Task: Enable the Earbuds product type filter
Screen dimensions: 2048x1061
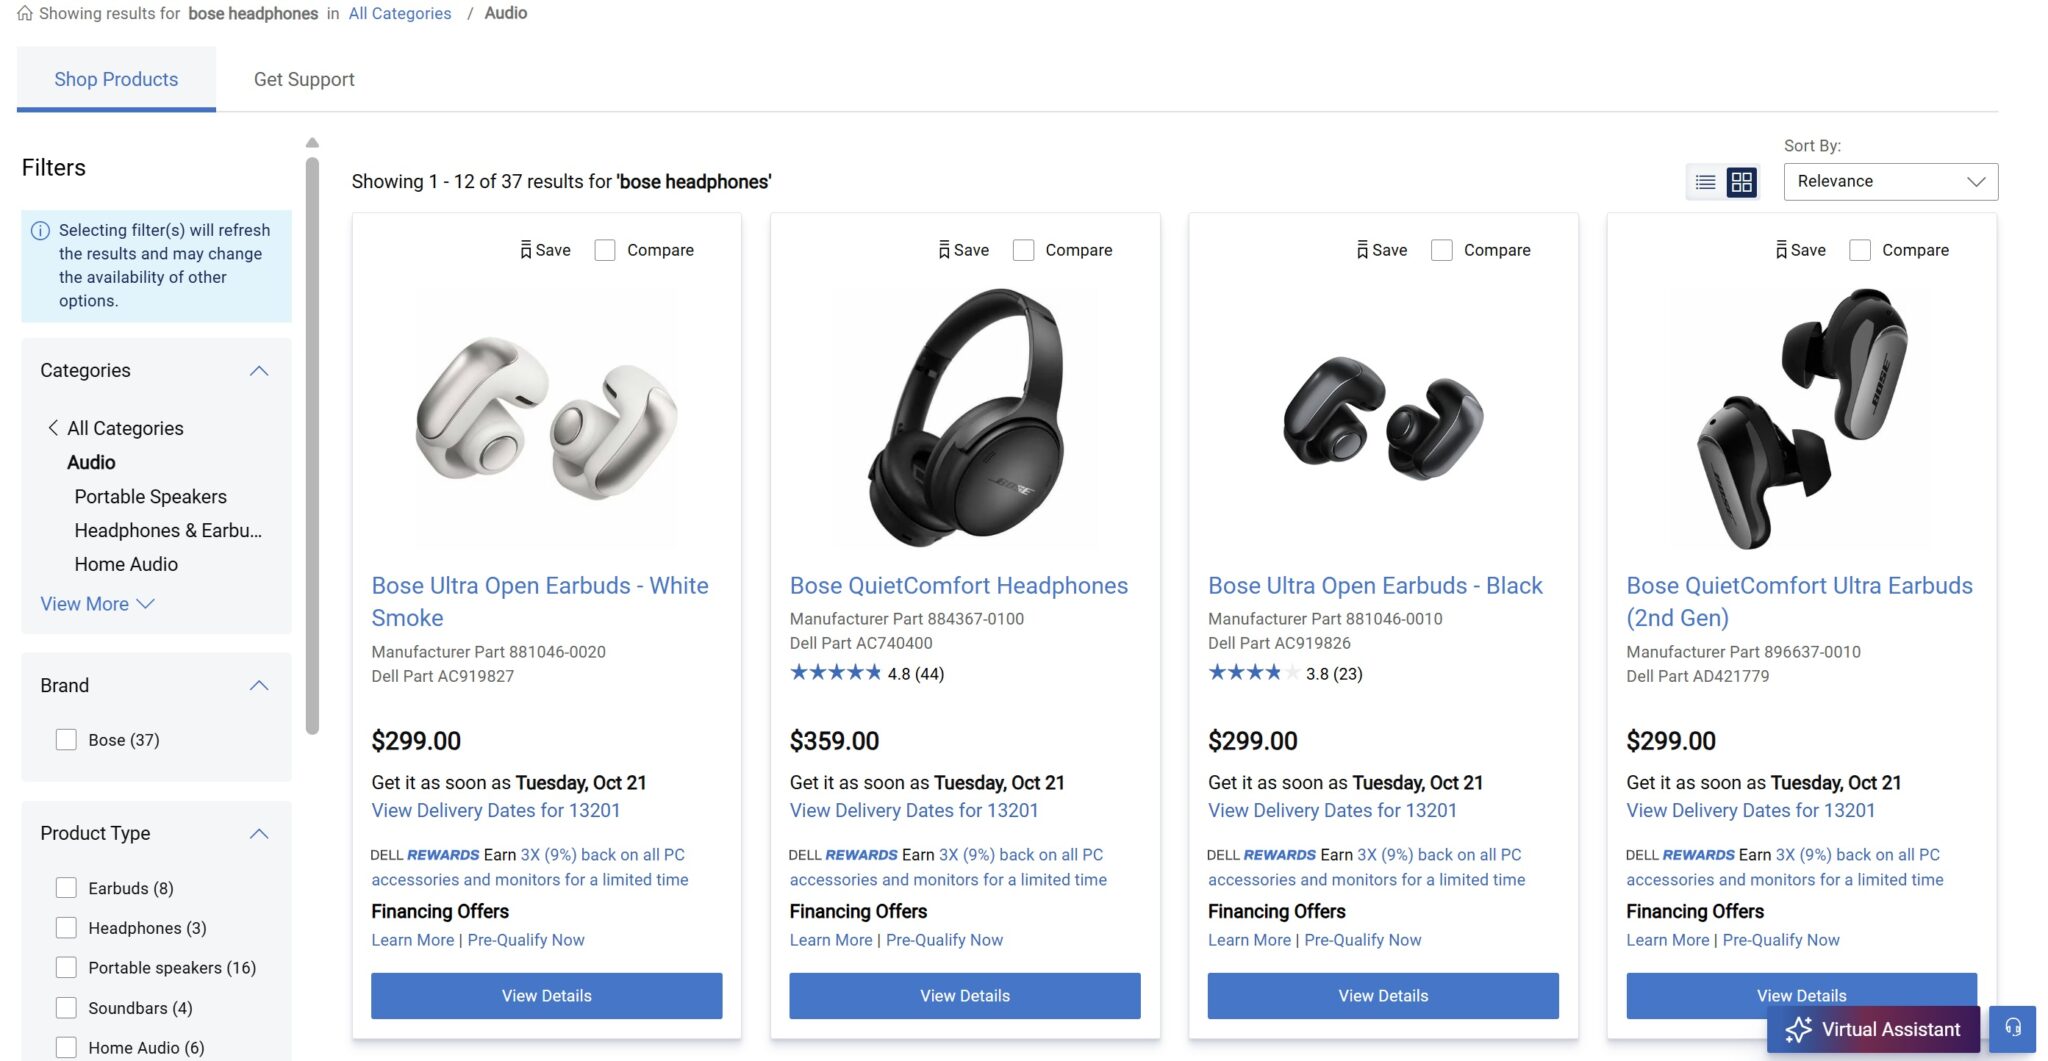Action: coord(66,888)
